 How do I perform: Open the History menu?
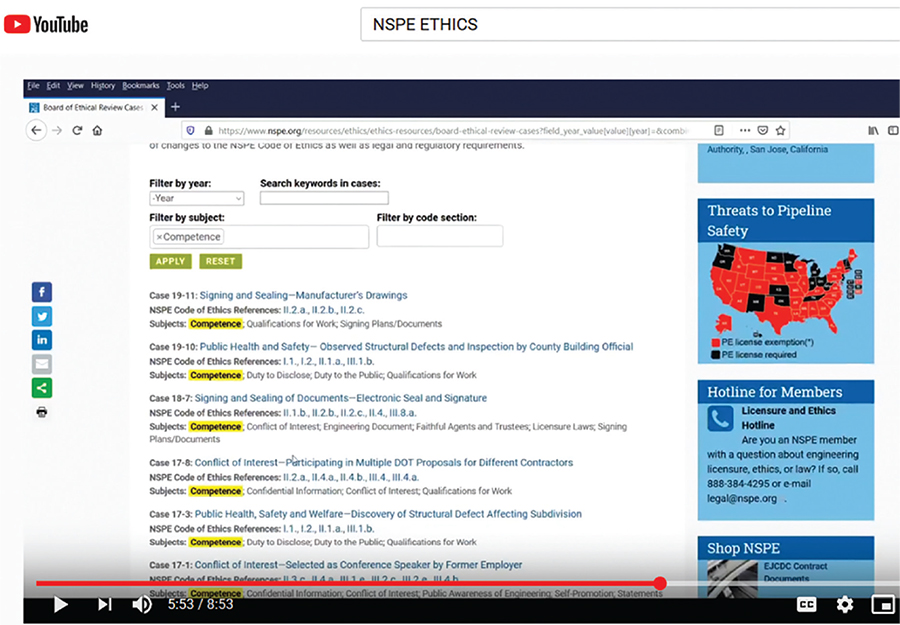103,86
